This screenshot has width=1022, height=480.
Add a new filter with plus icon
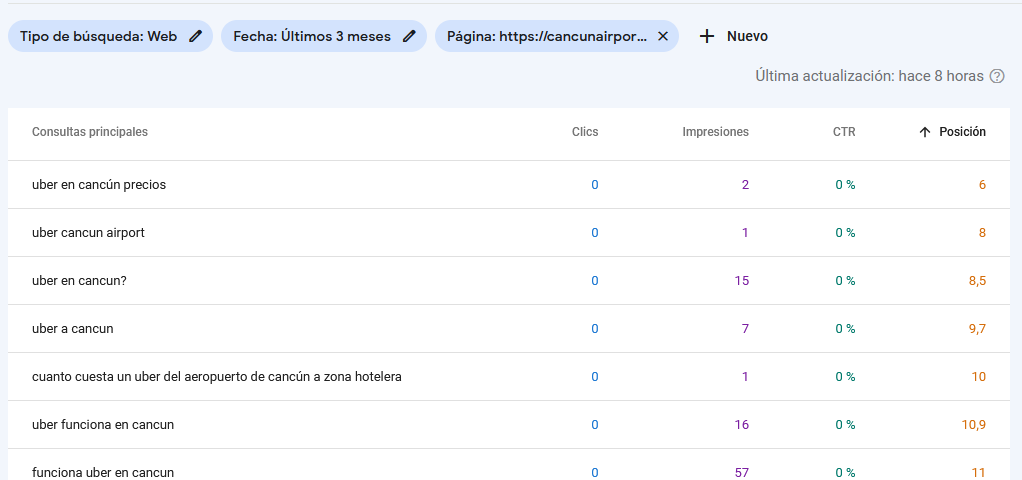tap(707, 37)
